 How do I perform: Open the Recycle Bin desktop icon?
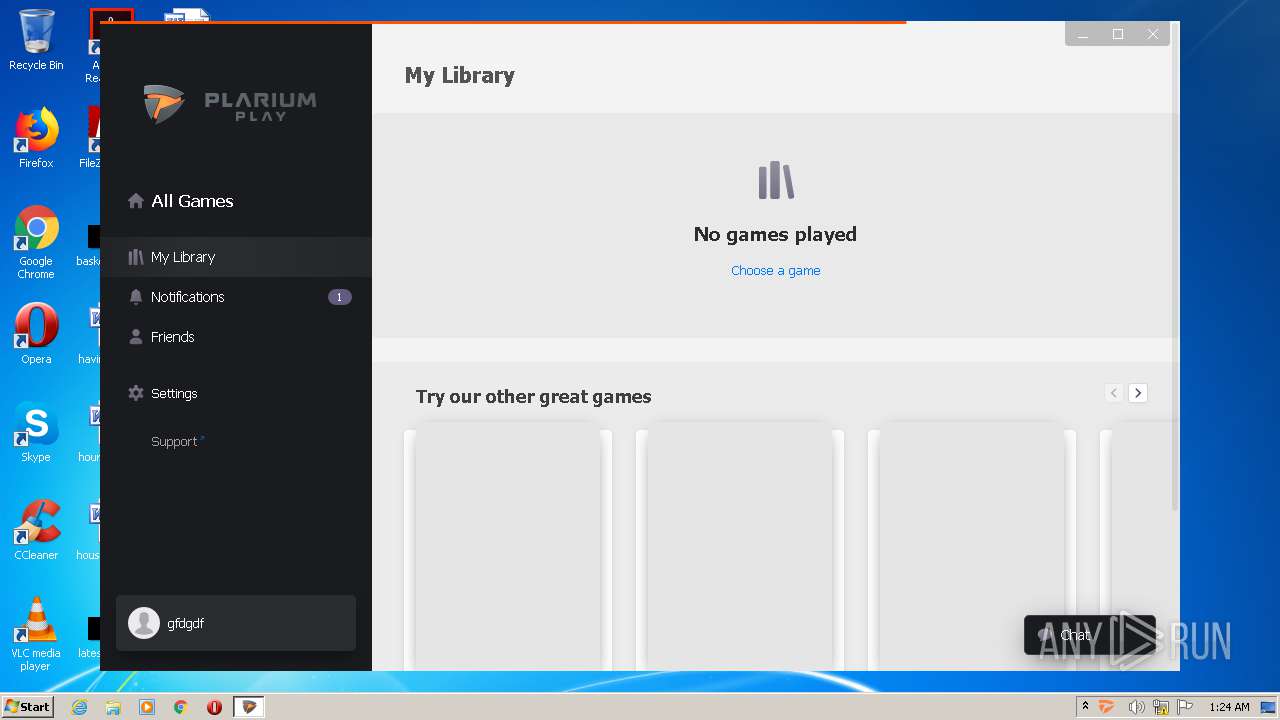[36, 40]
